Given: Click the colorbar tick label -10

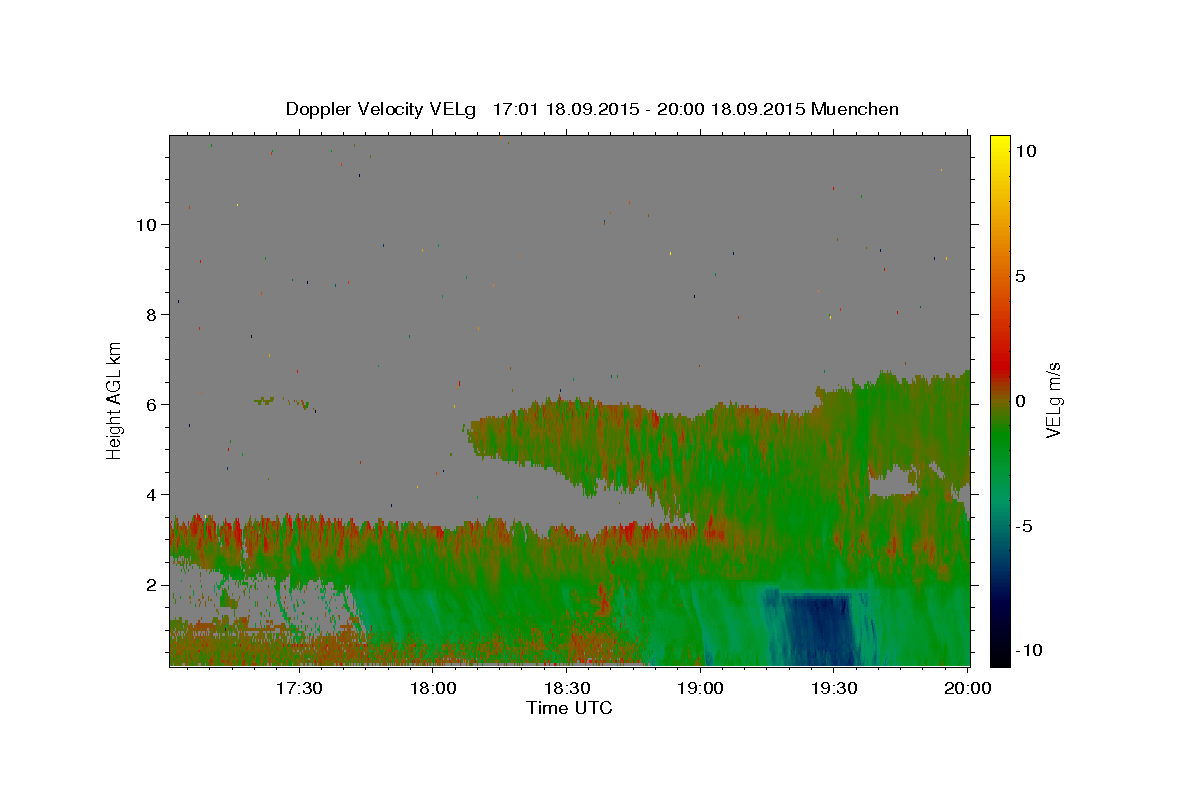Looking at the screenshot, I should tap(1028, 651).
